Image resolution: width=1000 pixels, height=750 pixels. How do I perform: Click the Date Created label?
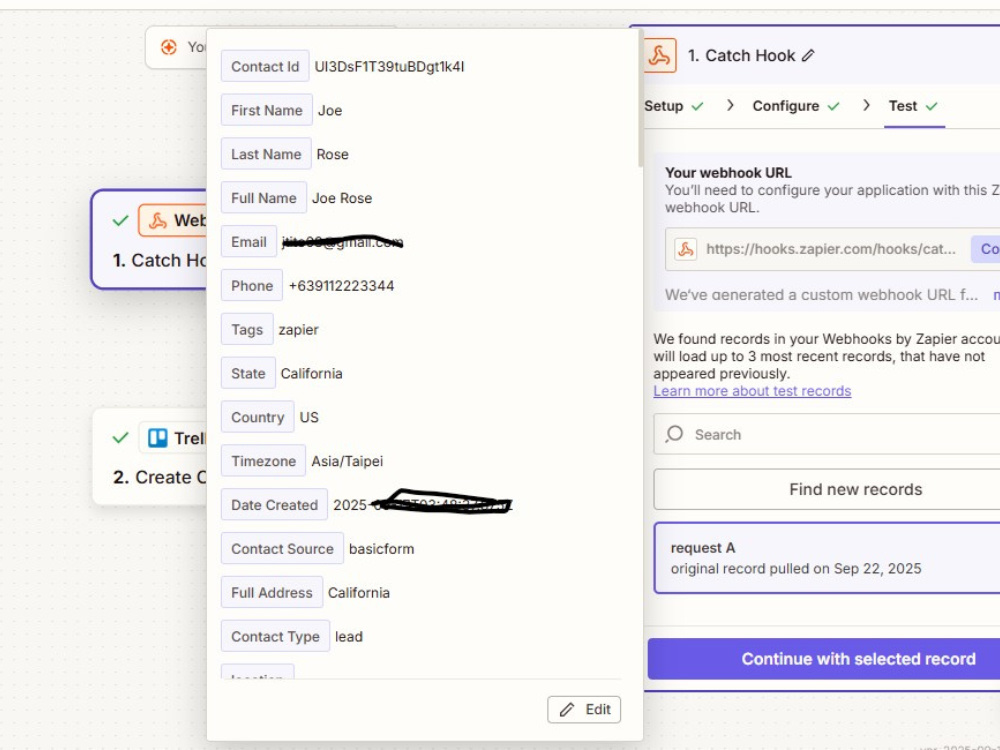[x=274, y=505]
